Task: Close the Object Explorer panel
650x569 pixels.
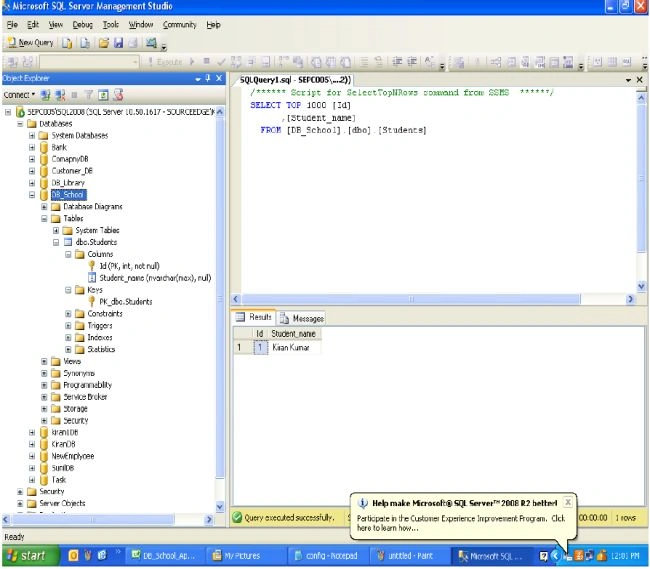Action: click(x=219, y=78)
